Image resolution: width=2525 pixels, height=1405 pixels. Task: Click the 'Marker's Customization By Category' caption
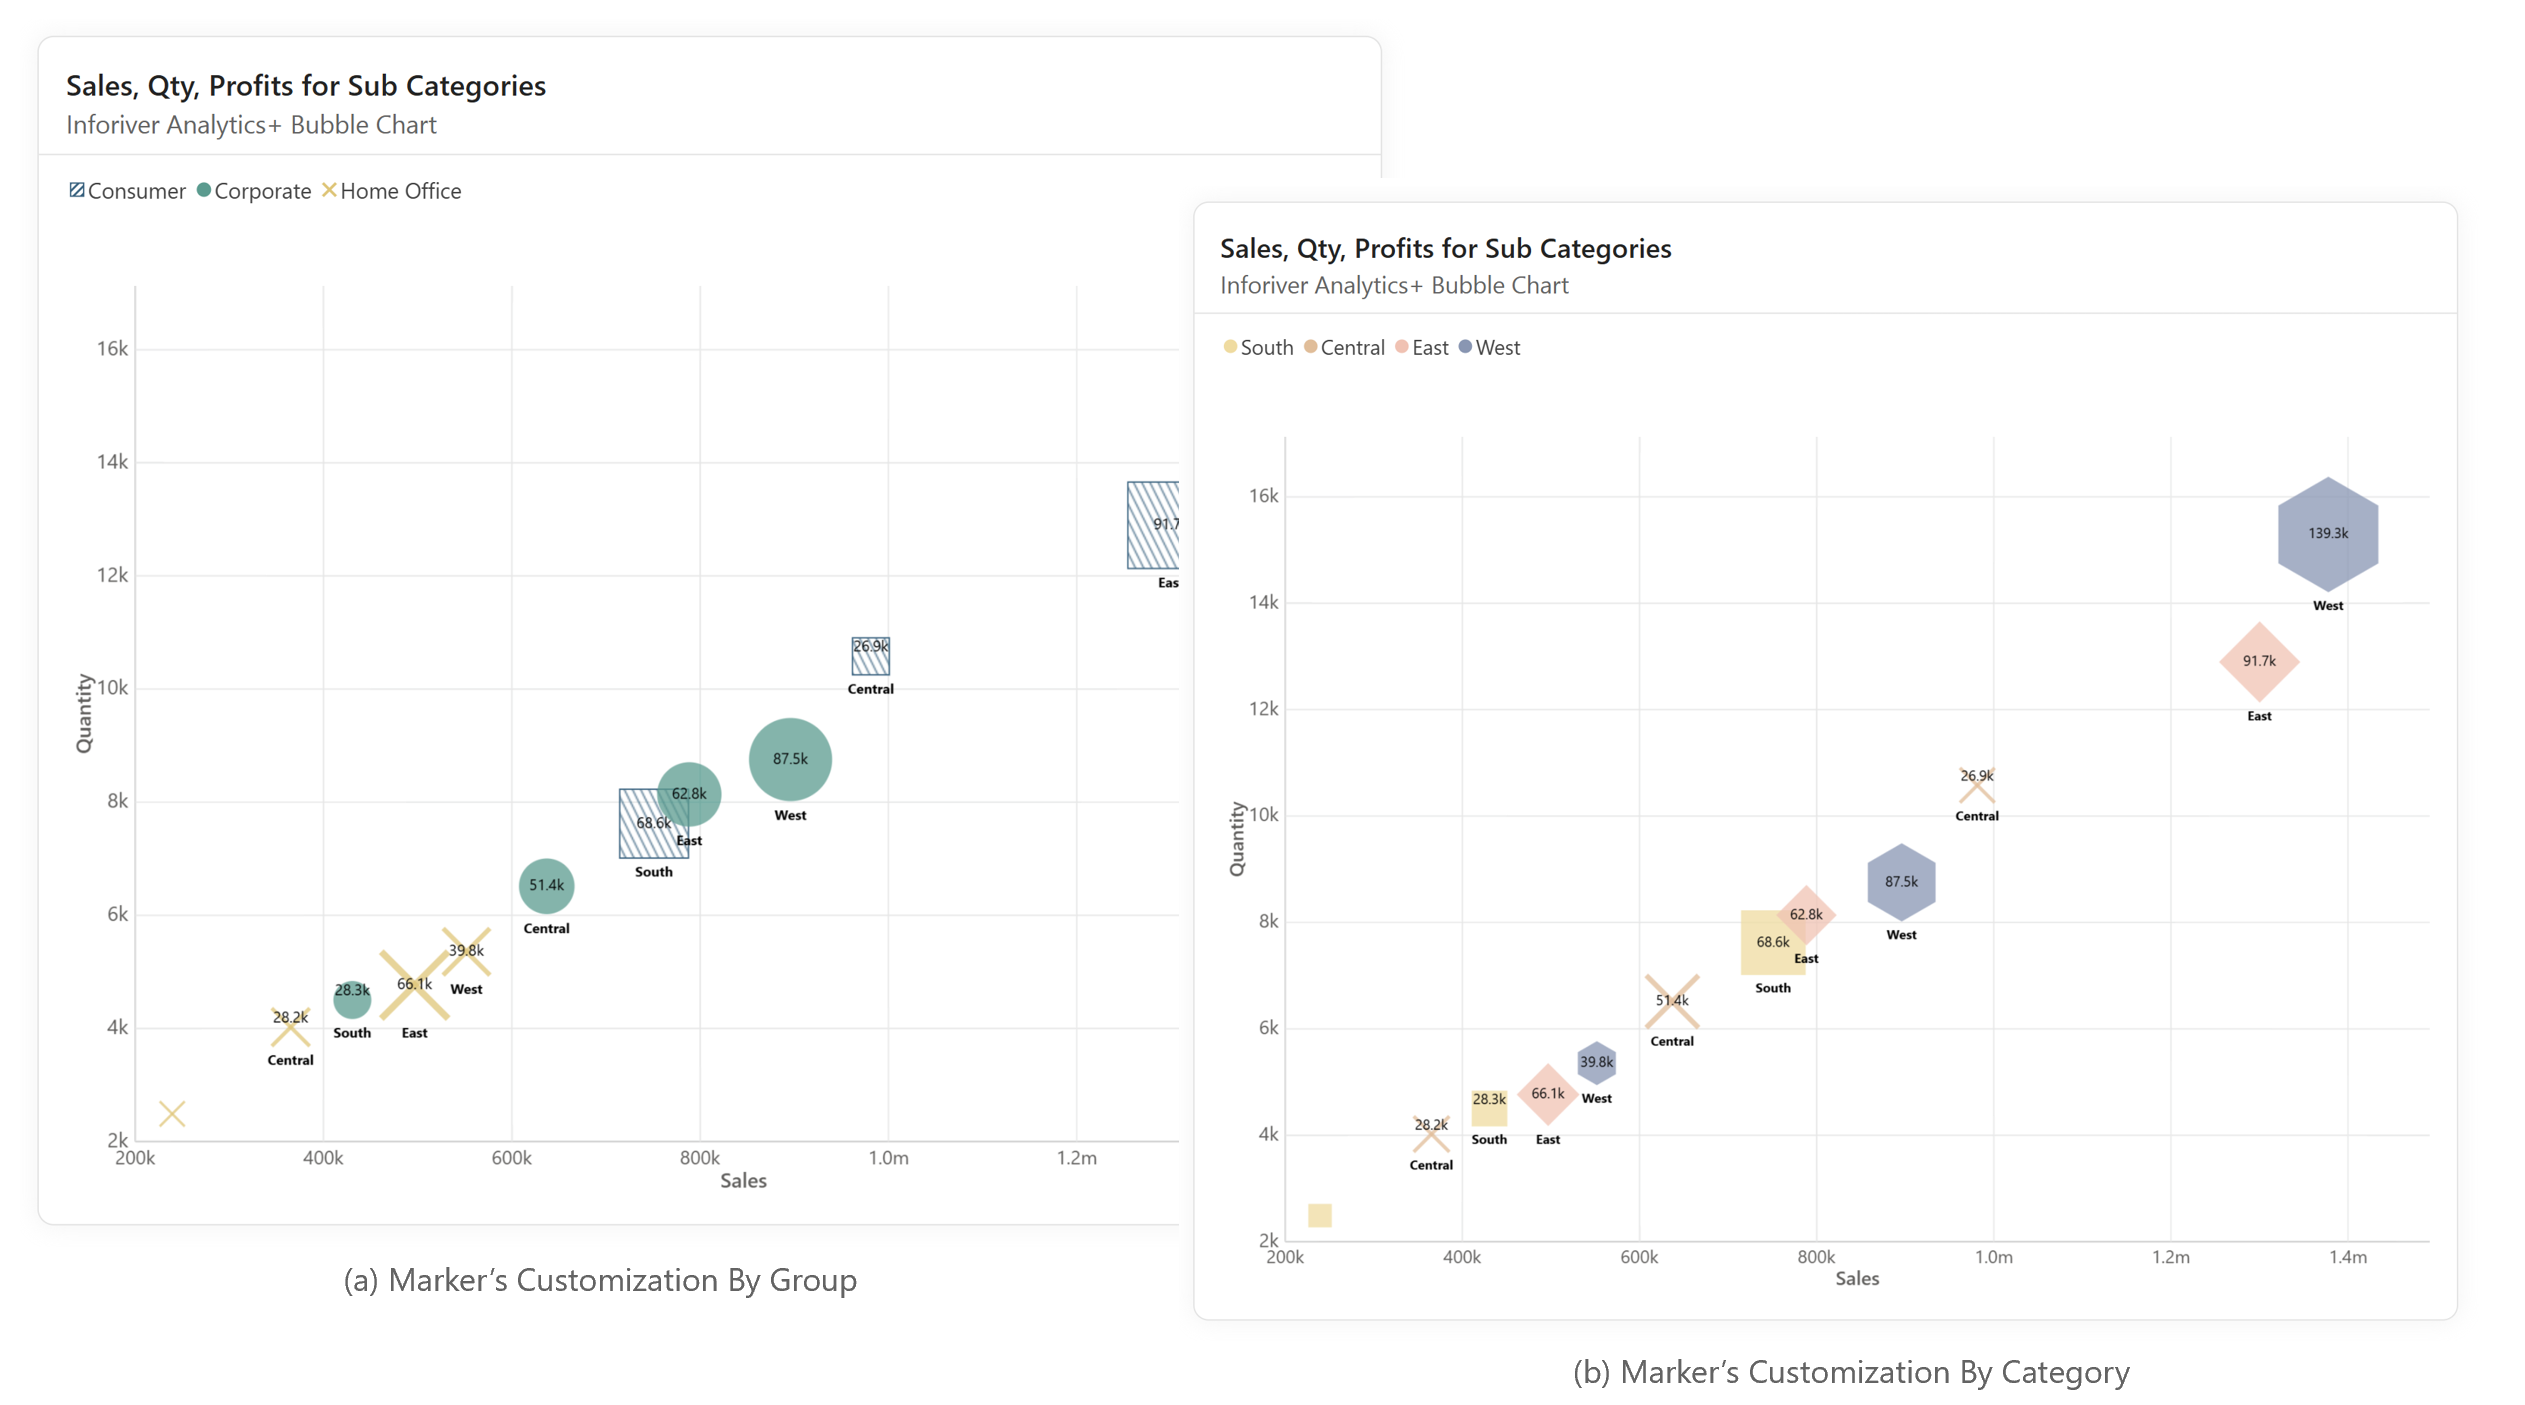pyautogui.click(x=1851, y=1372)
